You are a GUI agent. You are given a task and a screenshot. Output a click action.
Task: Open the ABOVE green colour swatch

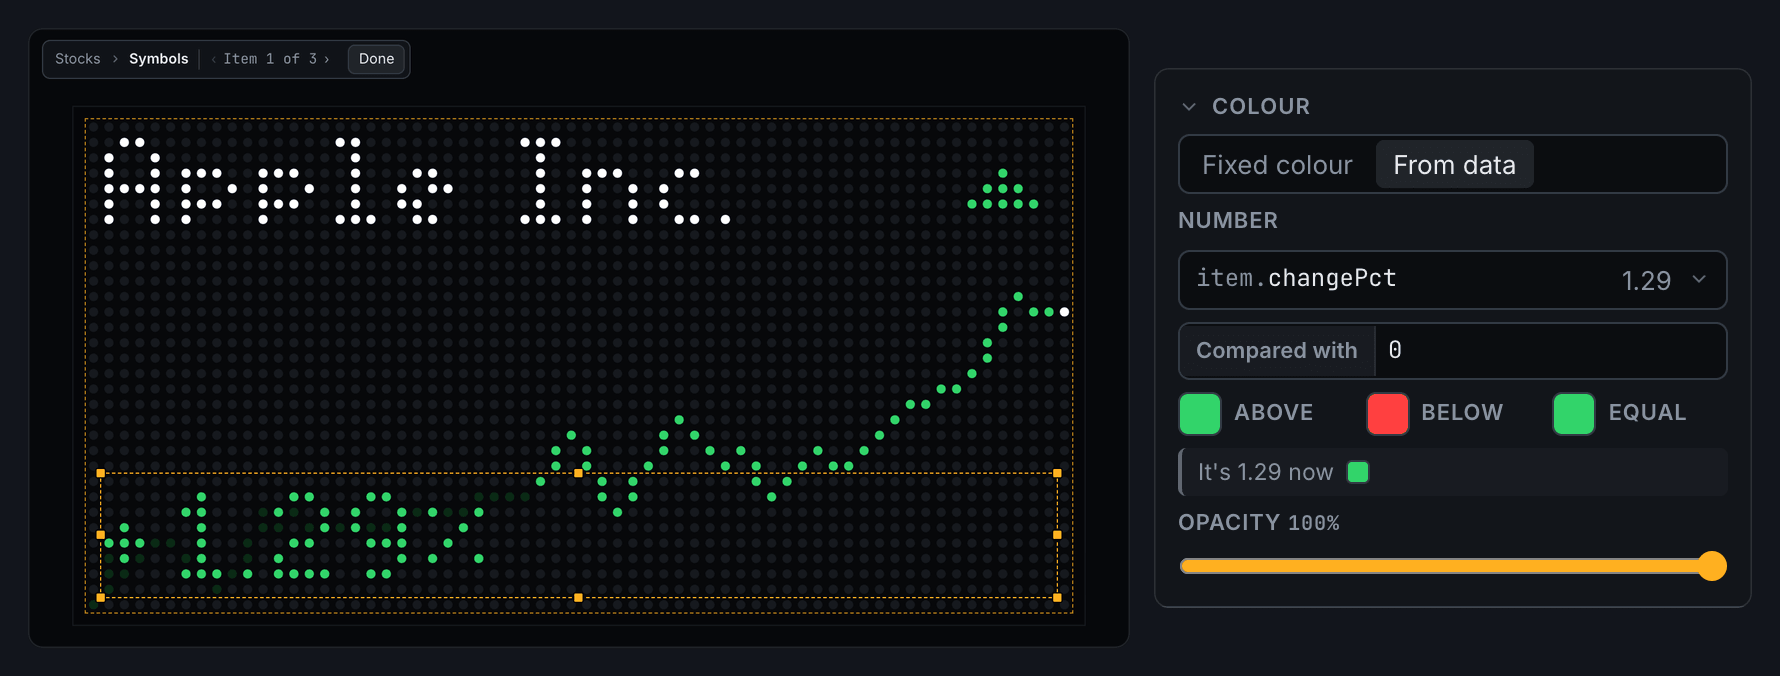pyautogui.click(x=1200, y=413)
